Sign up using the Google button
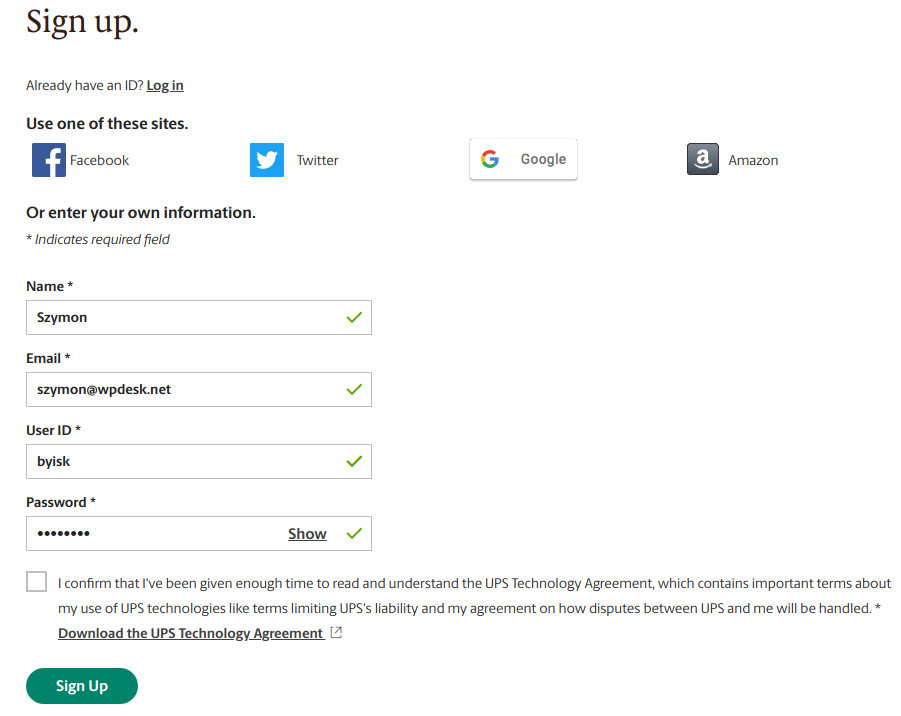 523,159
